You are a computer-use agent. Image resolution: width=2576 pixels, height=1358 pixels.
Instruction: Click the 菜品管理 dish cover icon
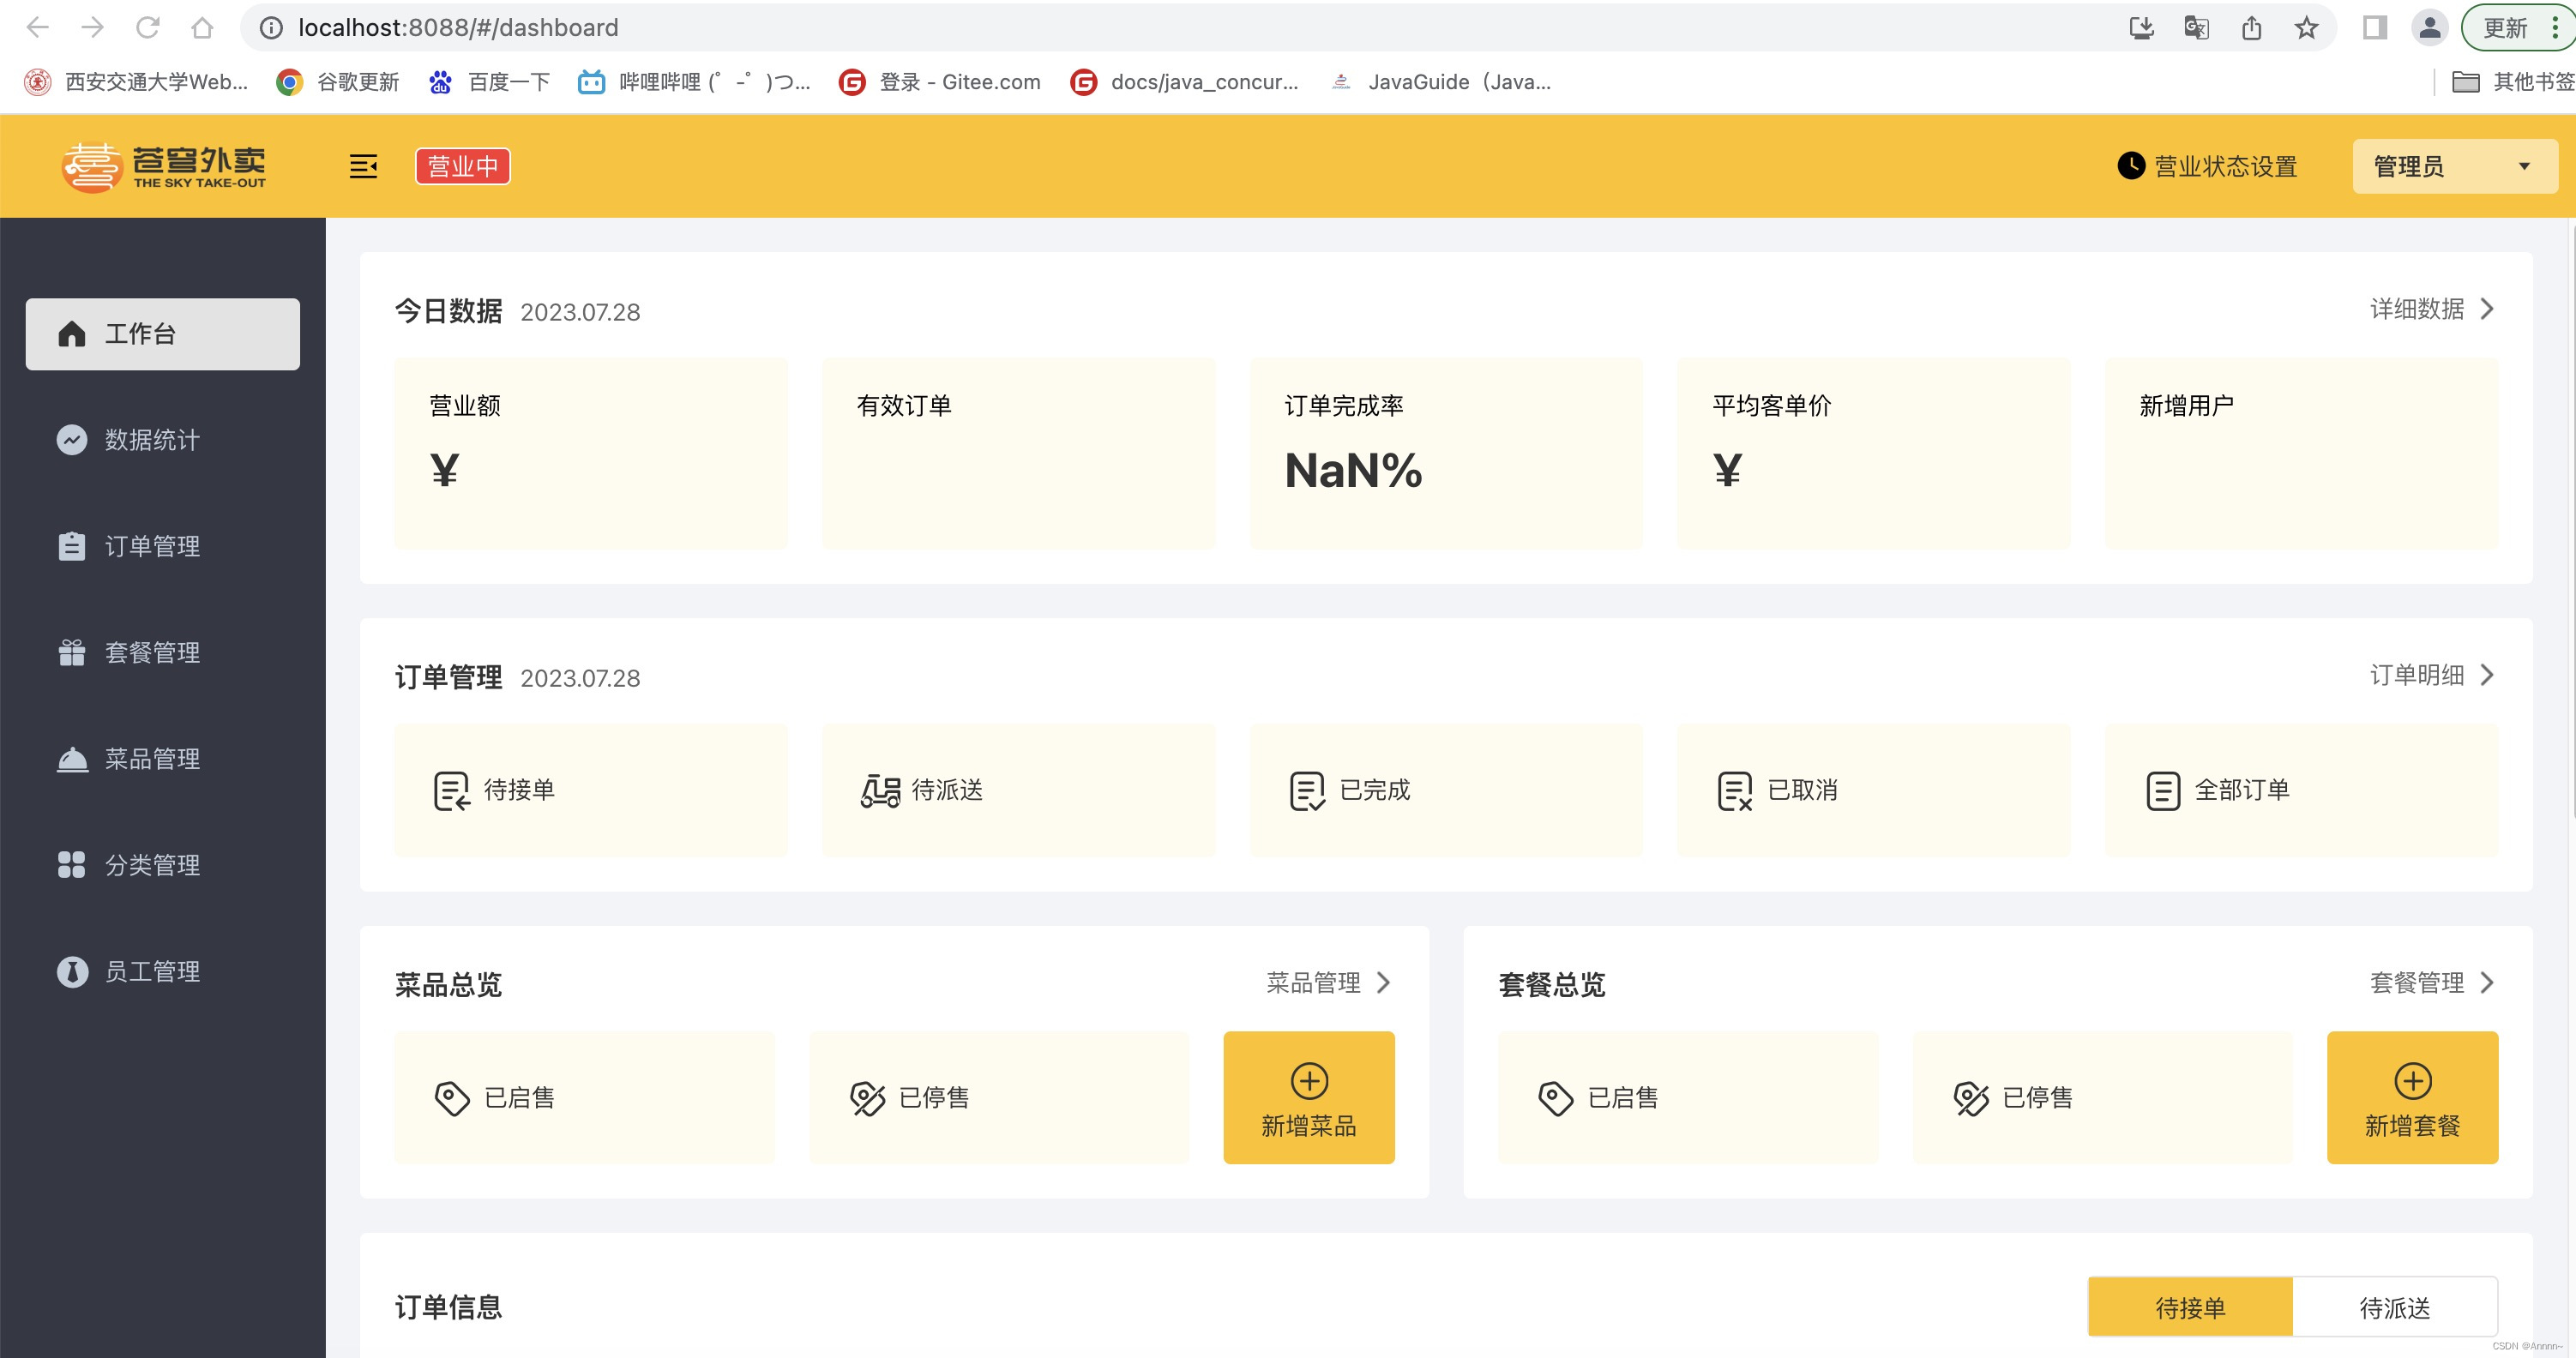click(72, 759)
